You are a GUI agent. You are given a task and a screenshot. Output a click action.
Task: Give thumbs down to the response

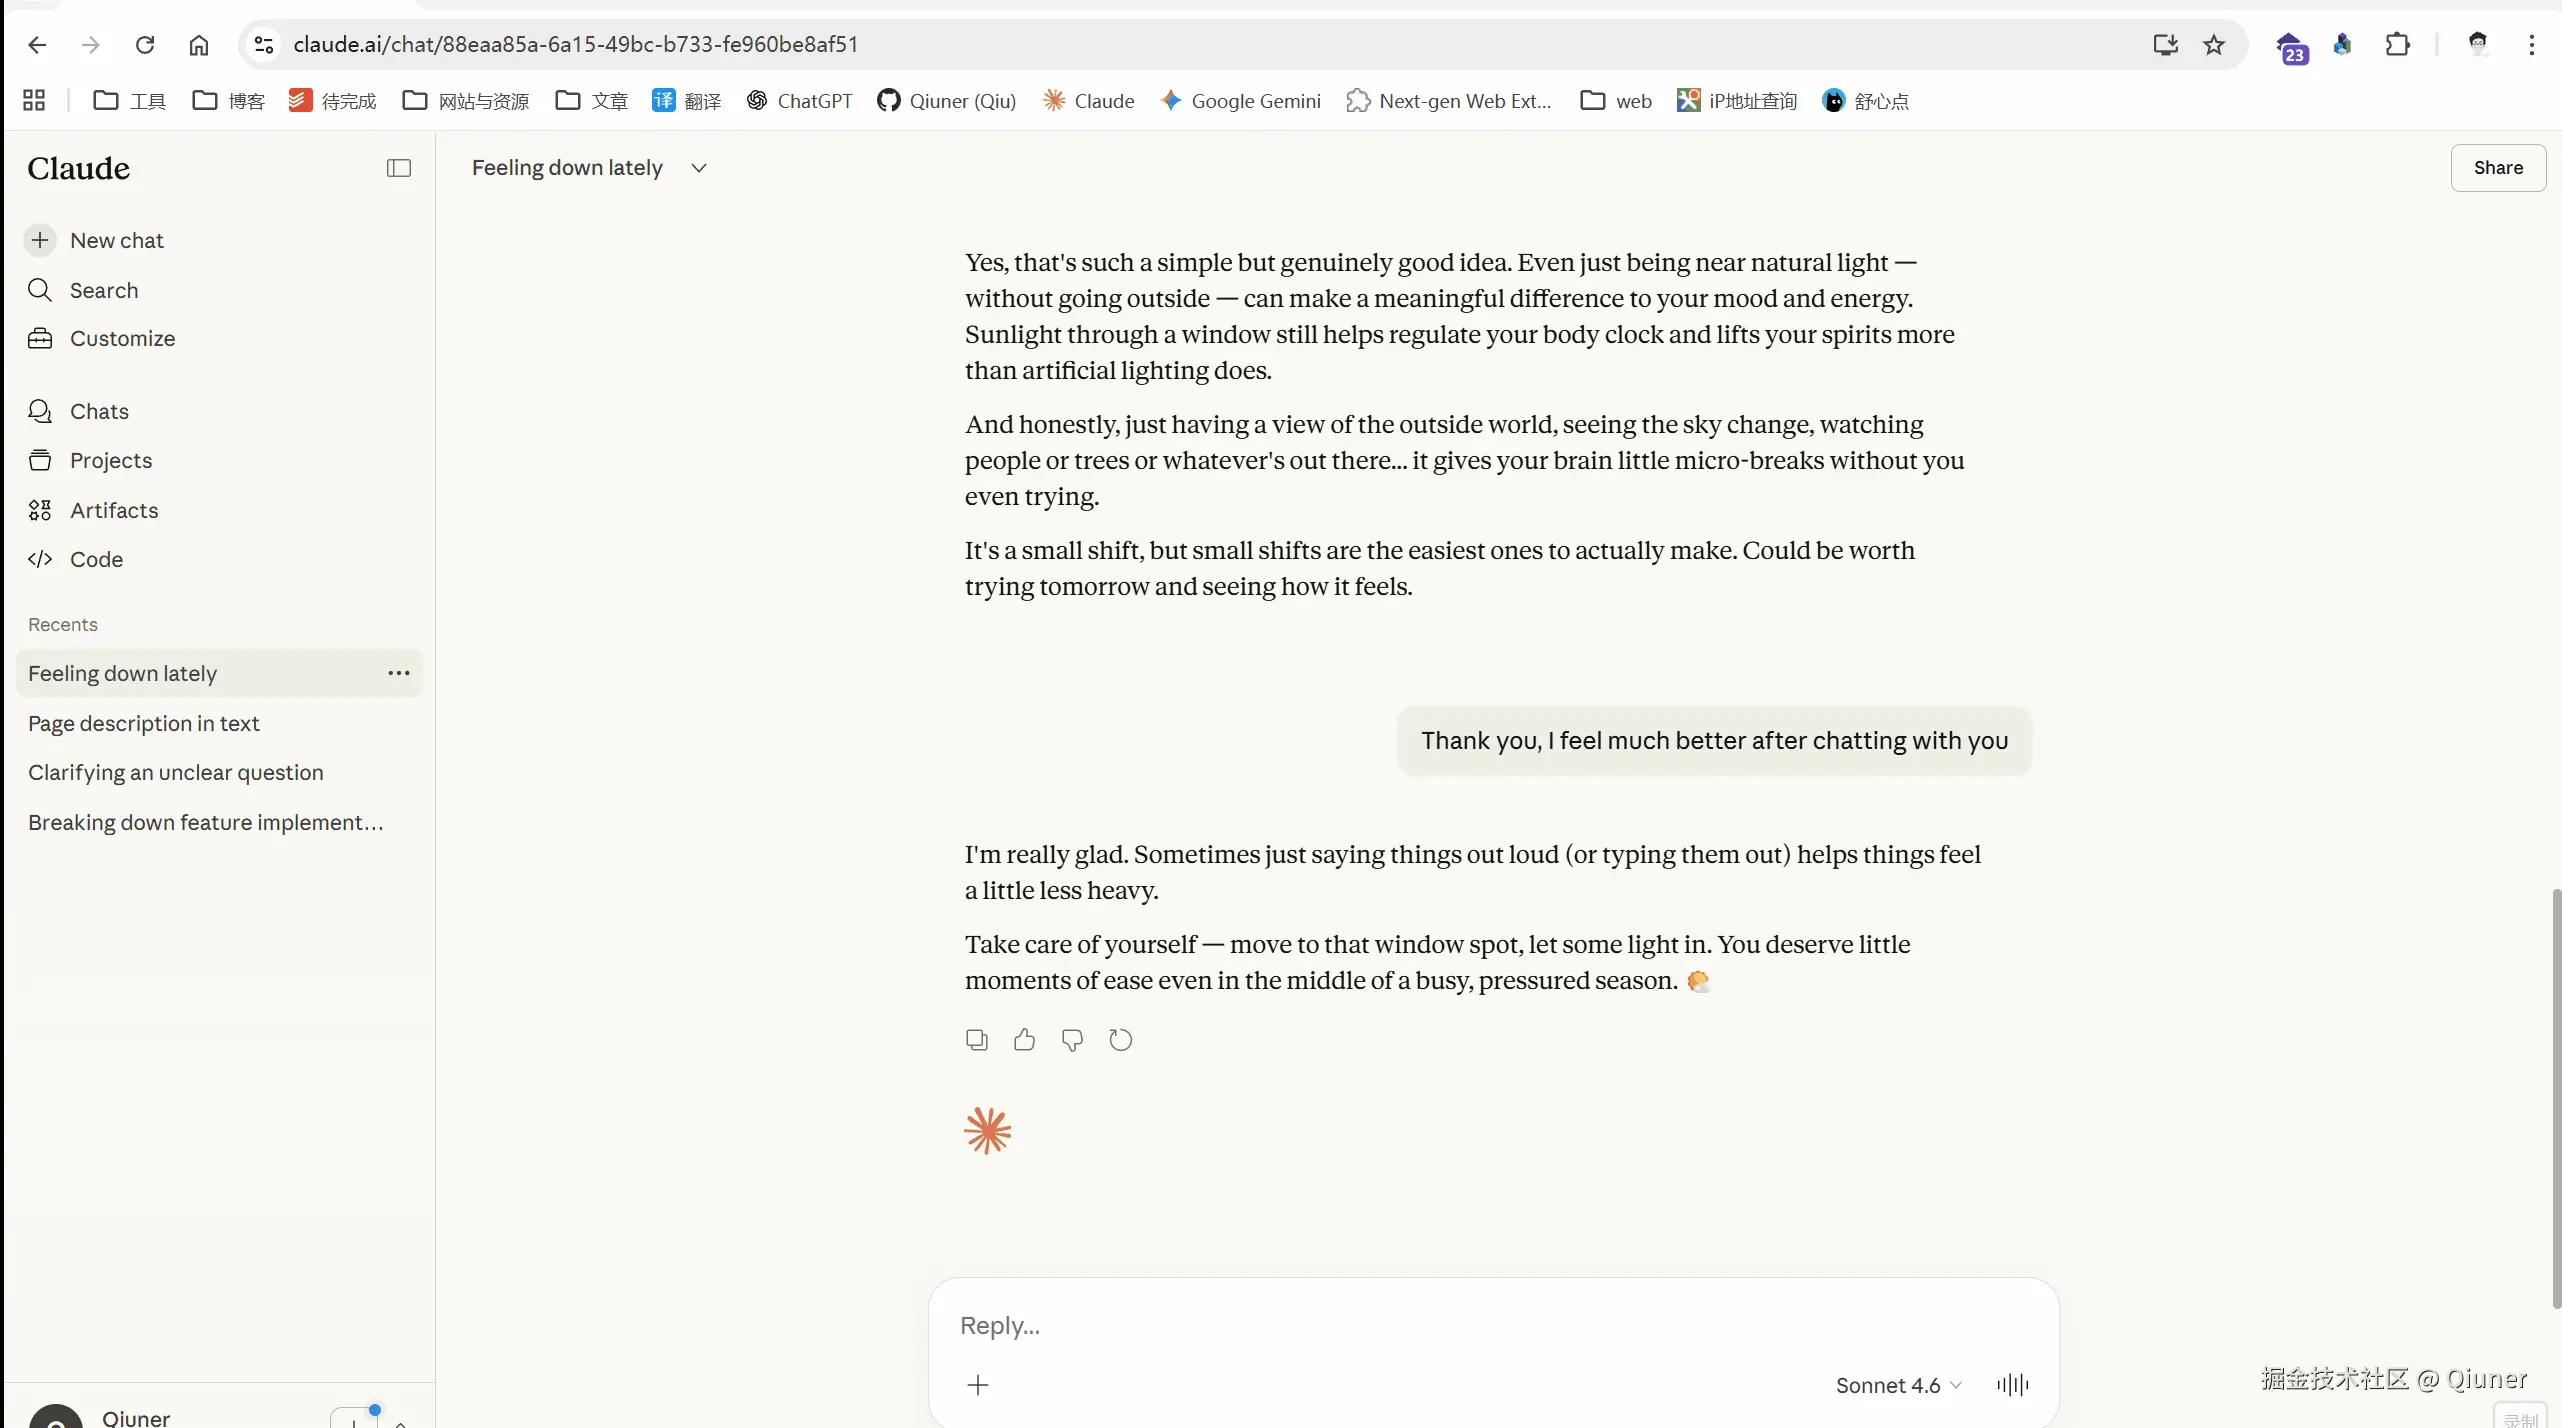coord(1072,1040)
